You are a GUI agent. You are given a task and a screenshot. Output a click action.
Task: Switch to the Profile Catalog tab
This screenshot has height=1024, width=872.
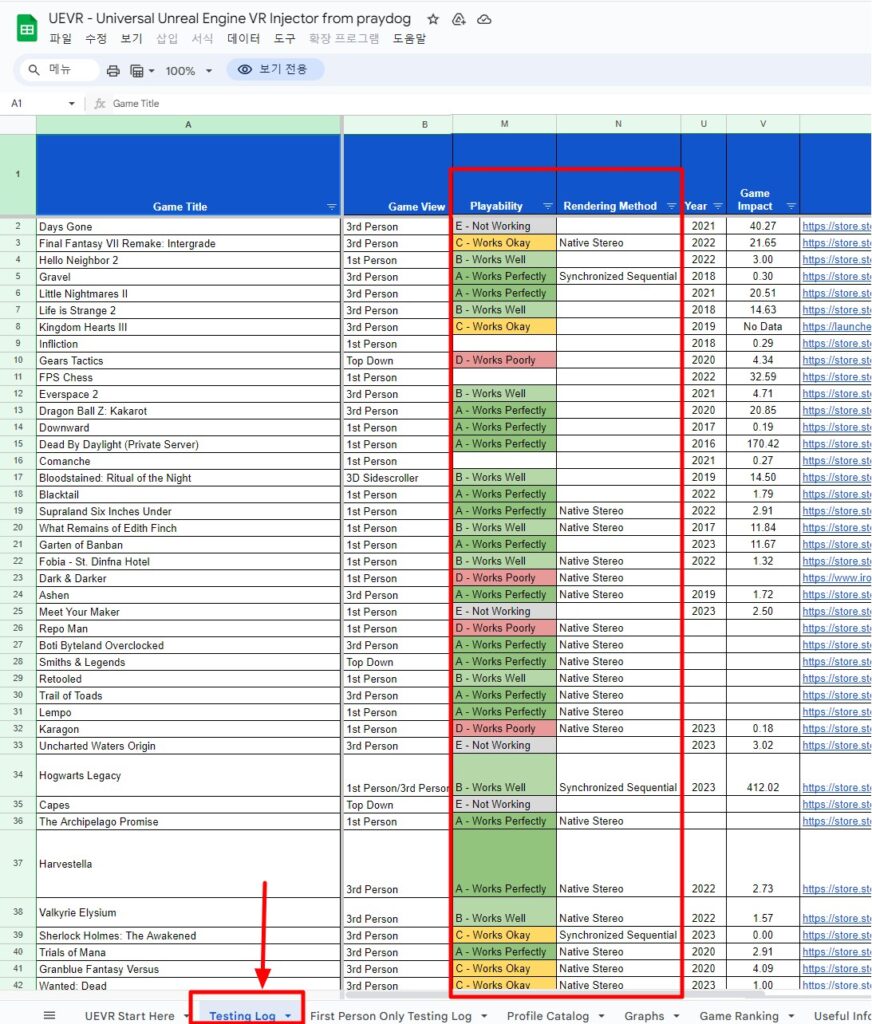[547, 1016]
